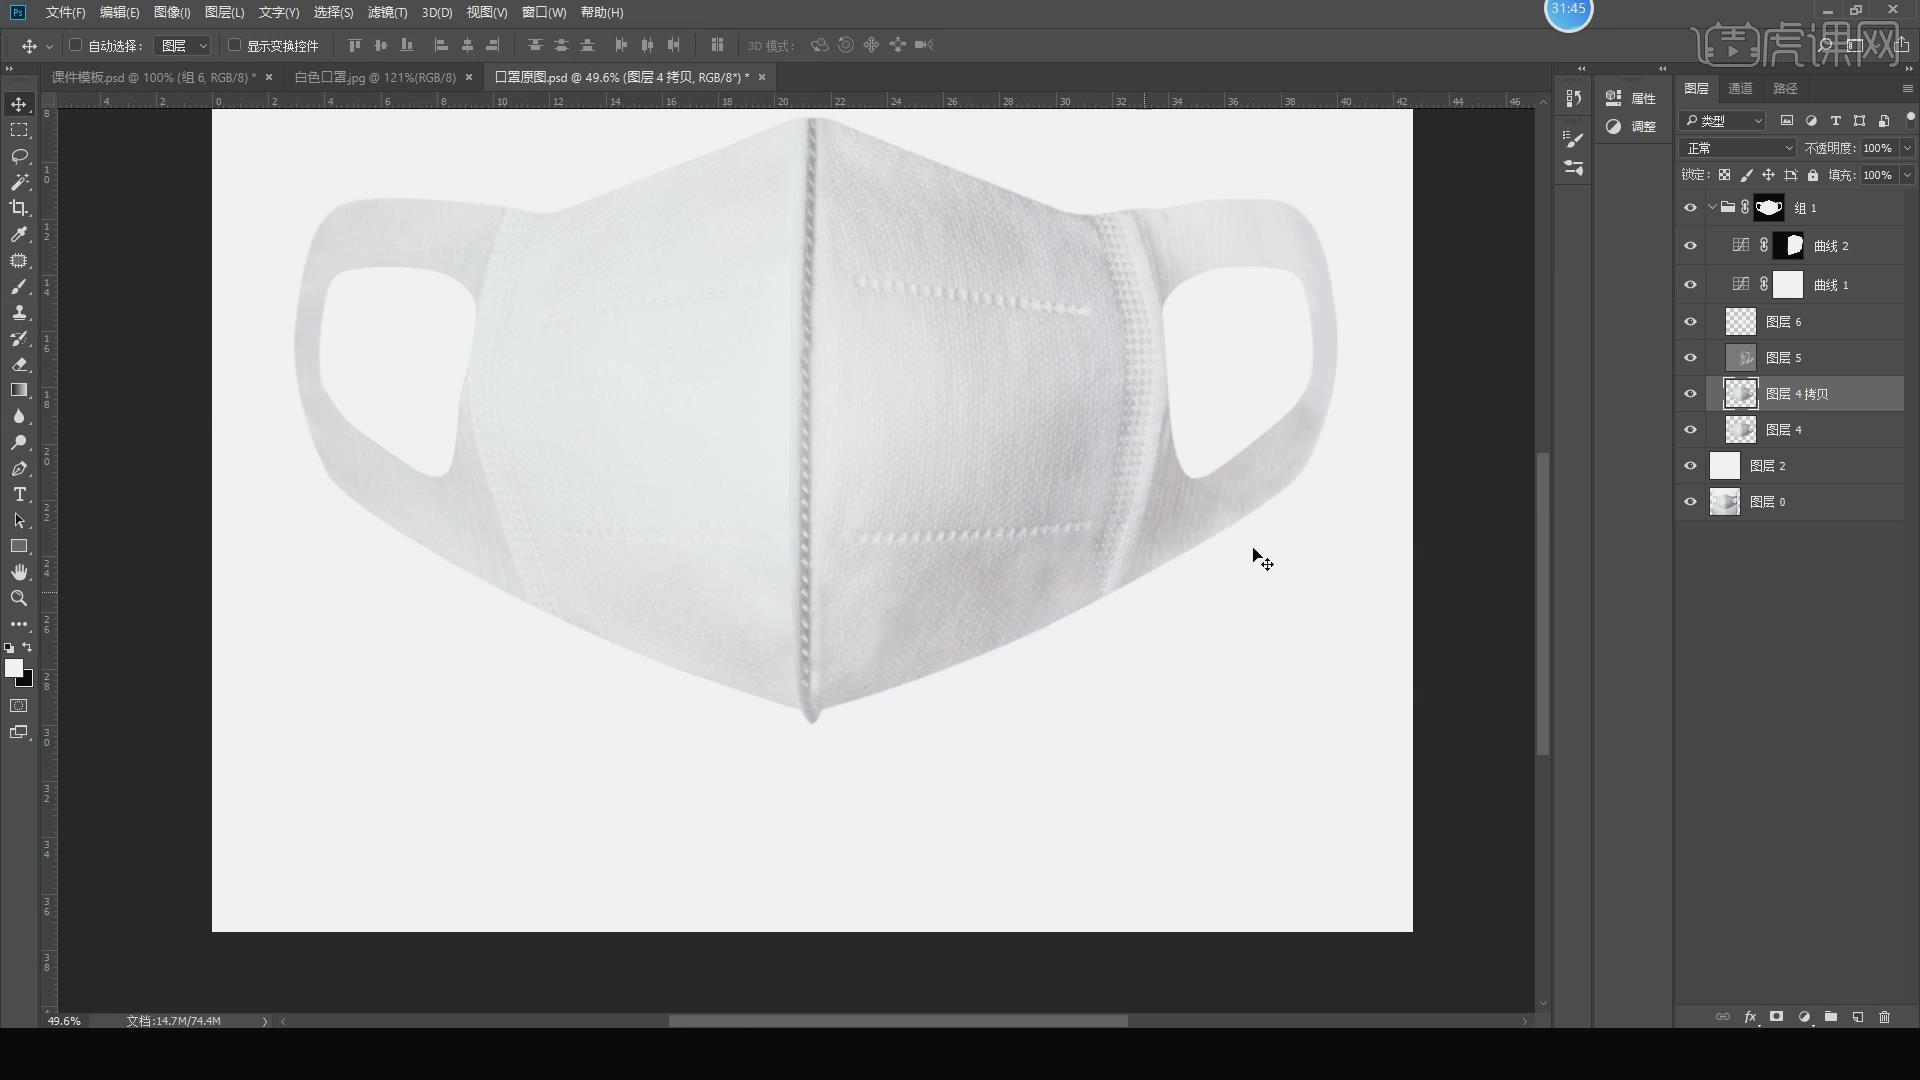This screenshot has width=1920, height=1080.
Task: Click the 图层 0 layer thumbnail
Action: 1725,502
